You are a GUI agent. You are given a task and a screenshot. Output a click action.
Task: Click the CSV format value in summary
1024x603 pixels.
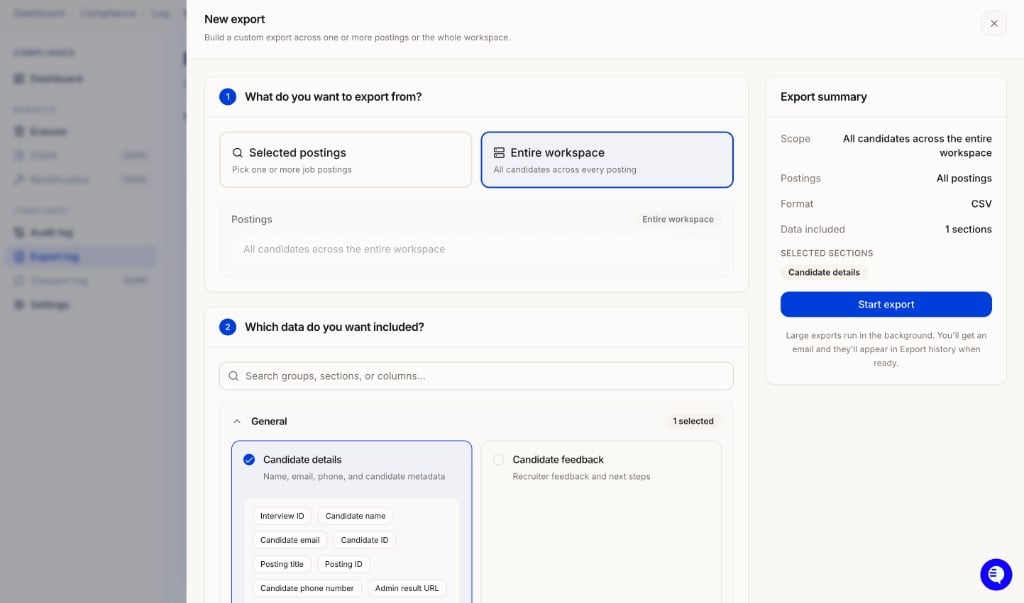pyautogui.click(x=981, y=204)
